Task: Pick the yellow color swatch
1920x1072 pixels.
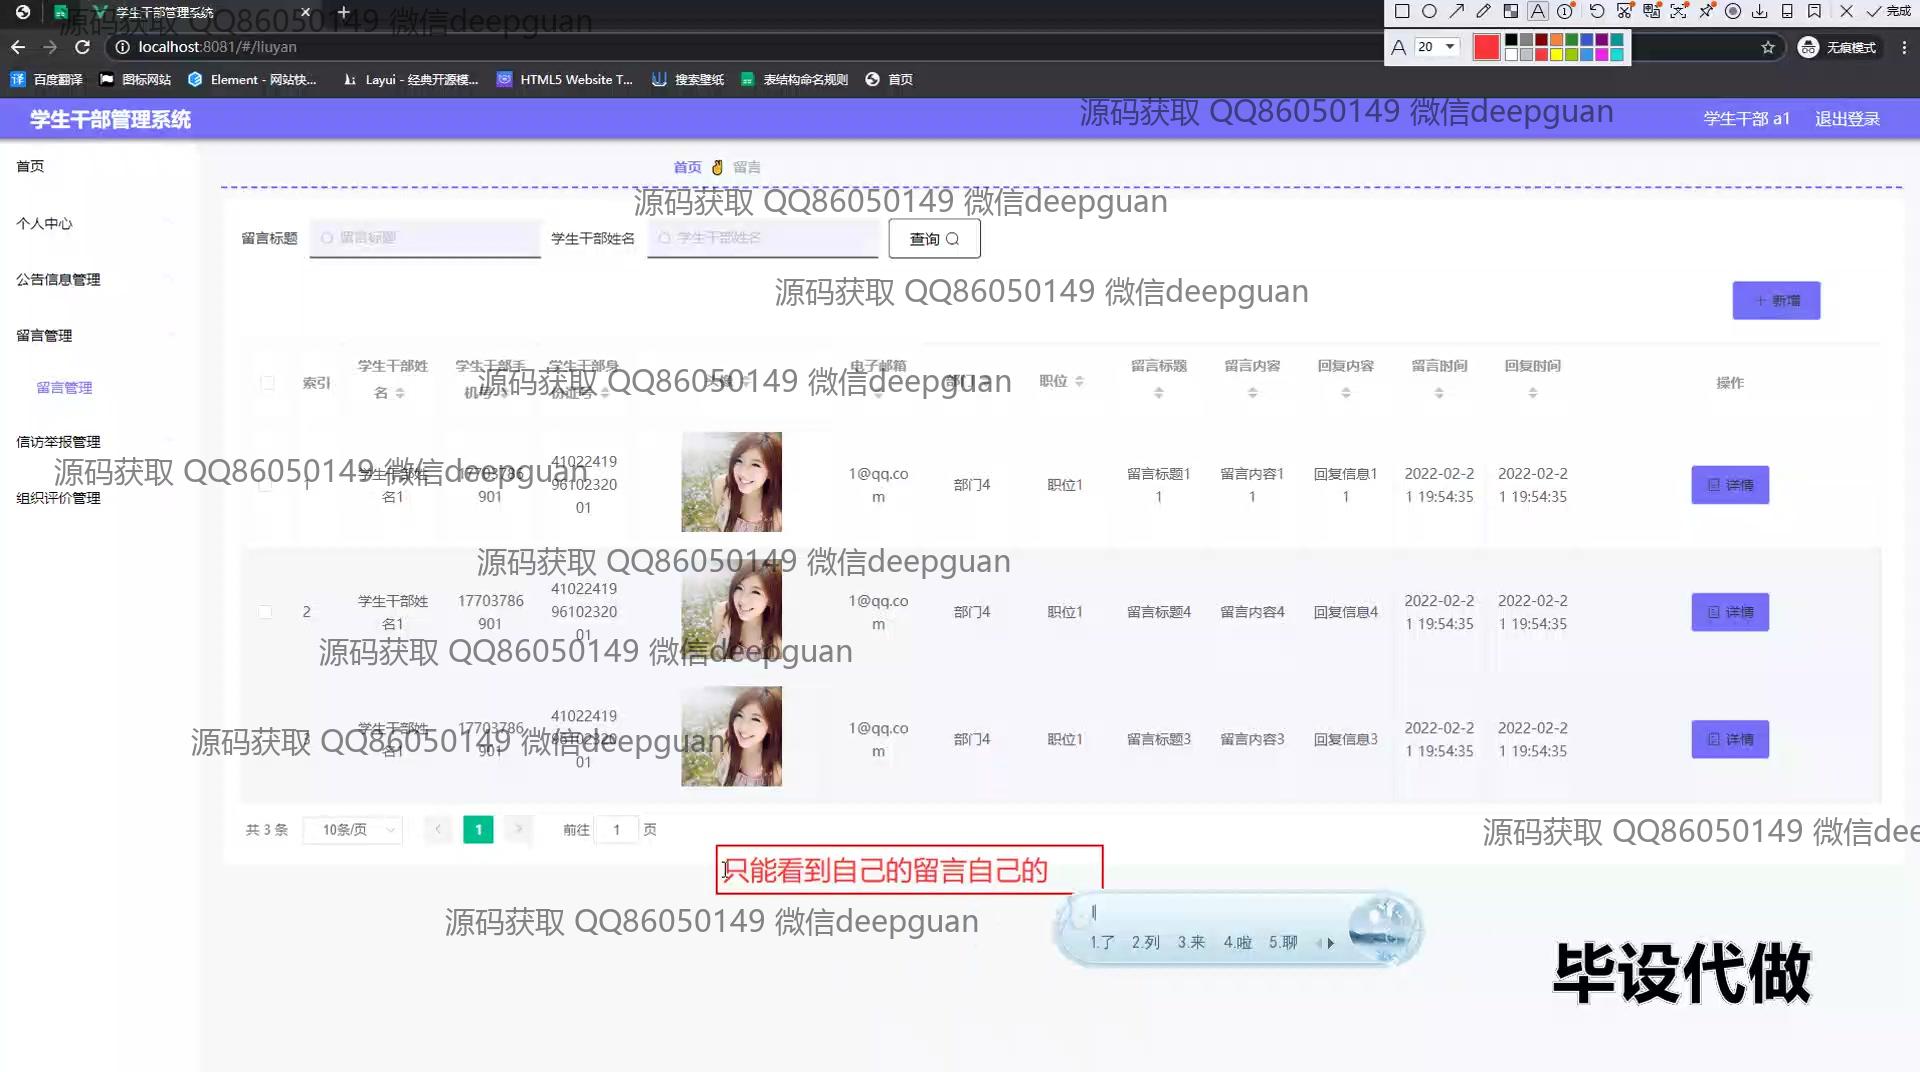Action: pos(1557,54)
